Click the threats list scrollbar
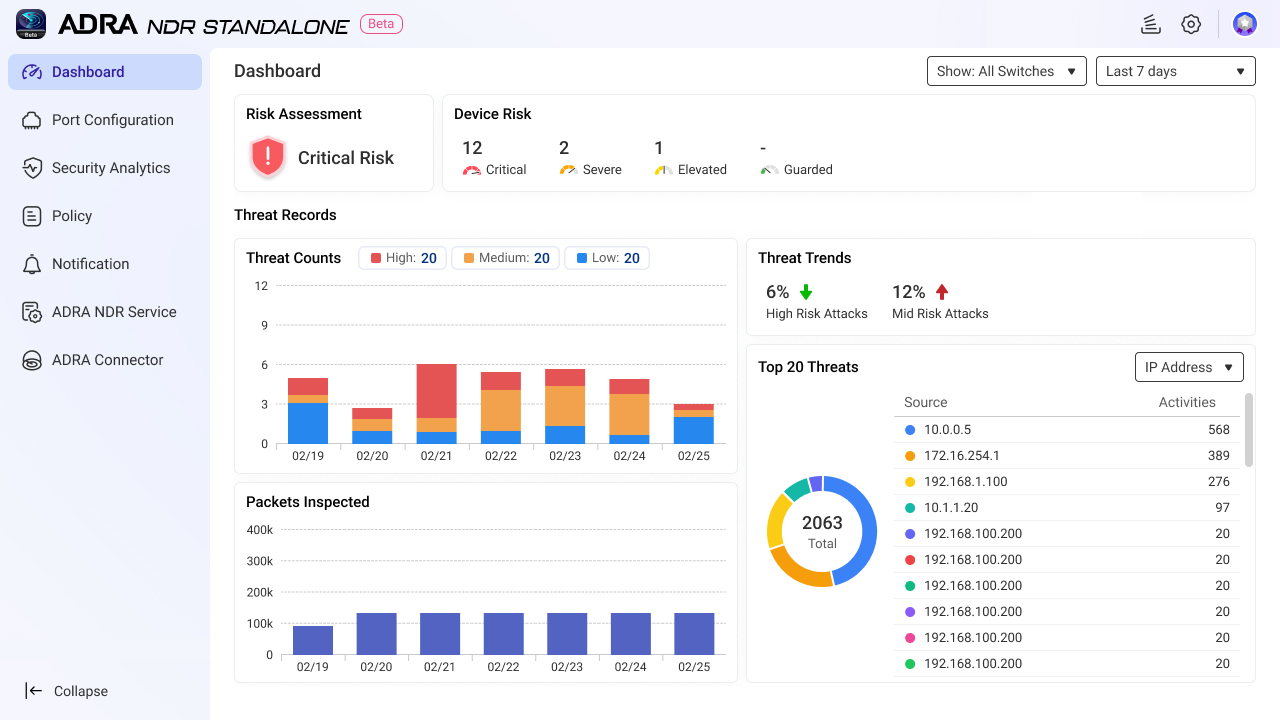The height and width of the screenshot is (720, 1280). click(x=1248, y=430)
